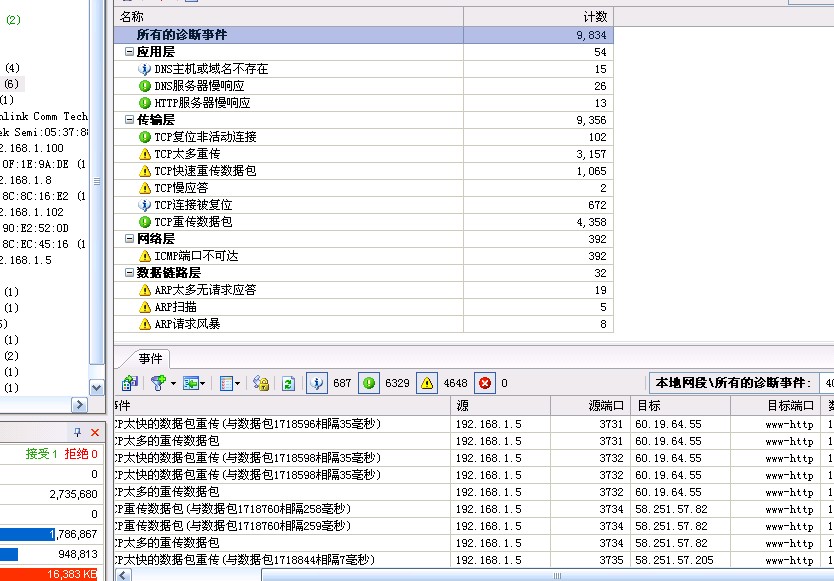Select the event row mentioning 相隔259毫秒
834x581 pixels.
coord(474,526)
